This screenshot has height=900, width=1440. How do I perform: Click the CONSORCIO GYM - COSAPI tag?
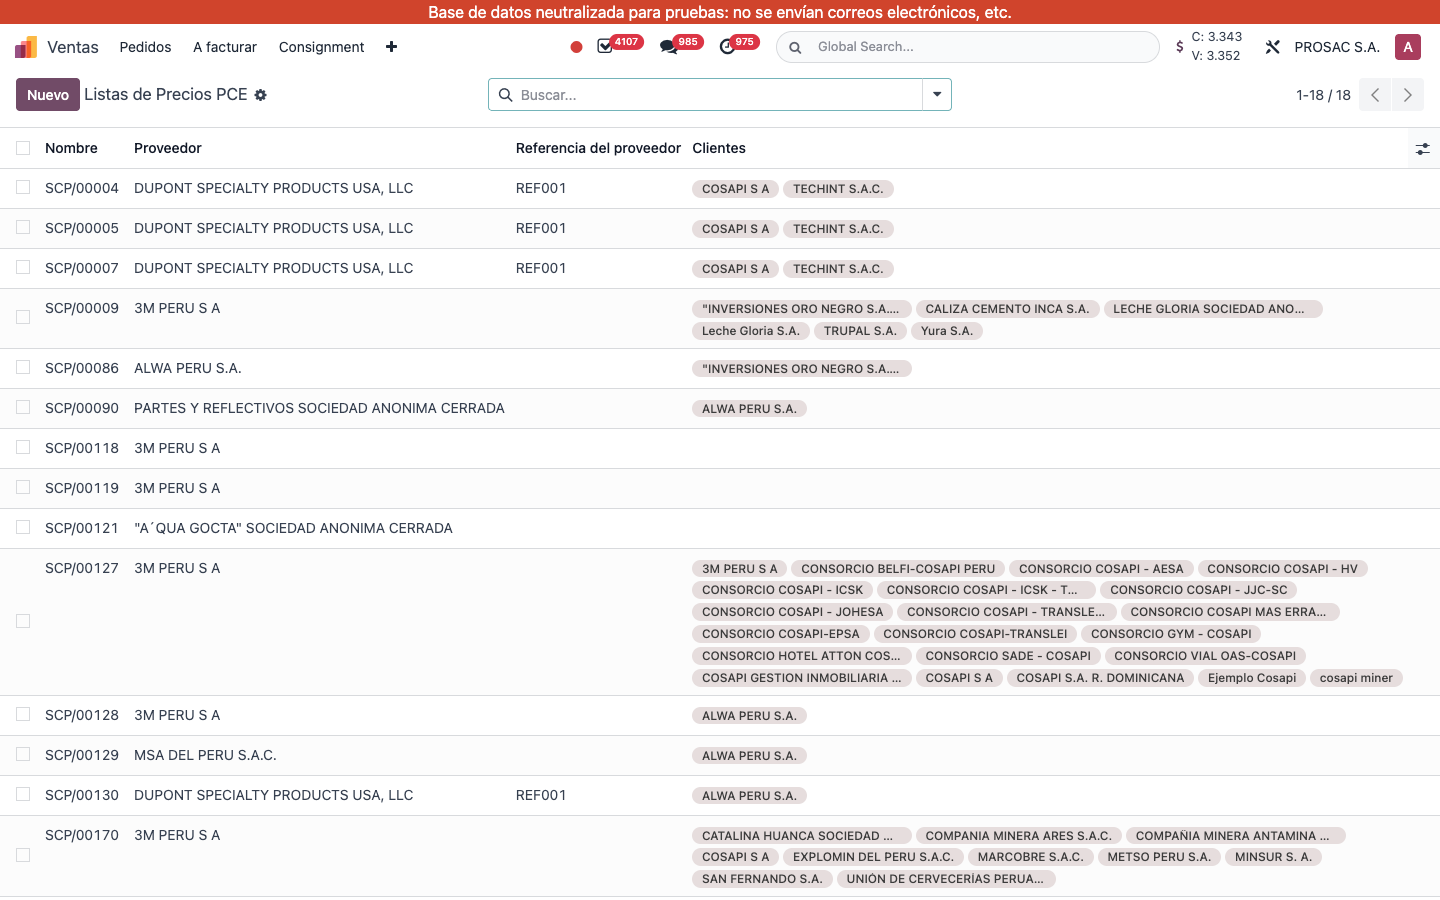(x=1171, y=634)
